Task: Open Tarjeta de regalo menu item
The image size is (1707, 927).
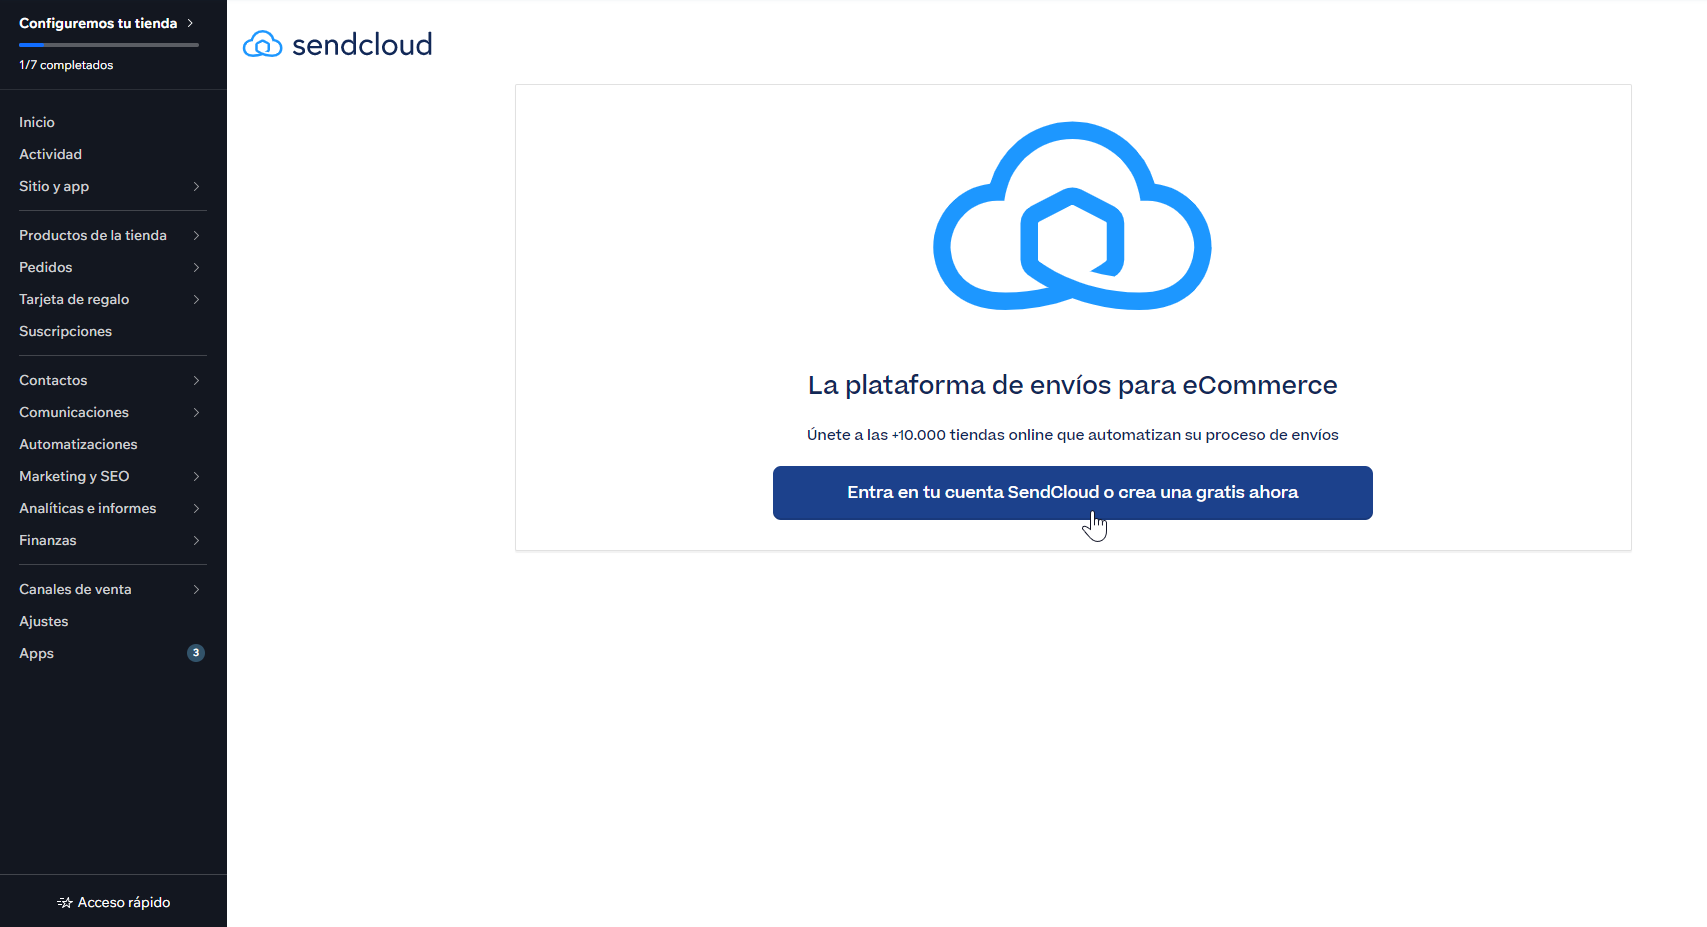Action: pos(74,299)
